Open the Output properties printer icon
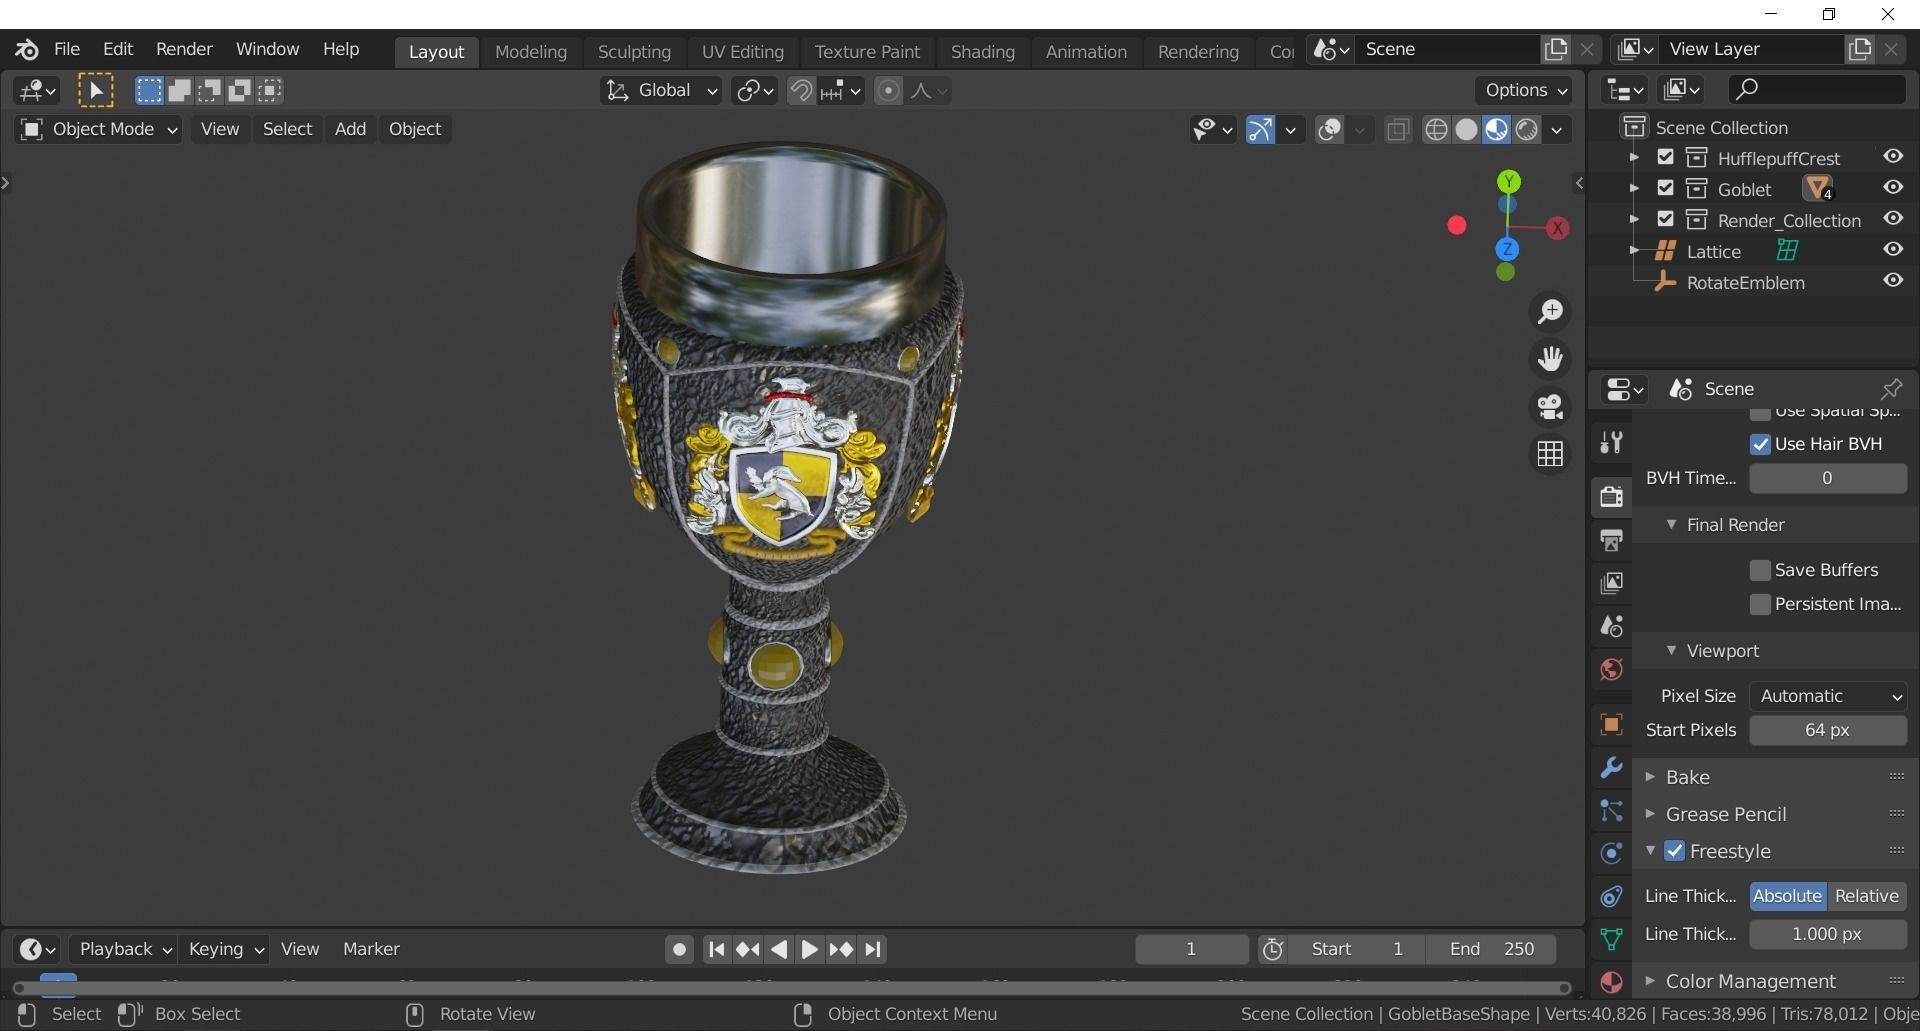 (x=1611, y=540)
